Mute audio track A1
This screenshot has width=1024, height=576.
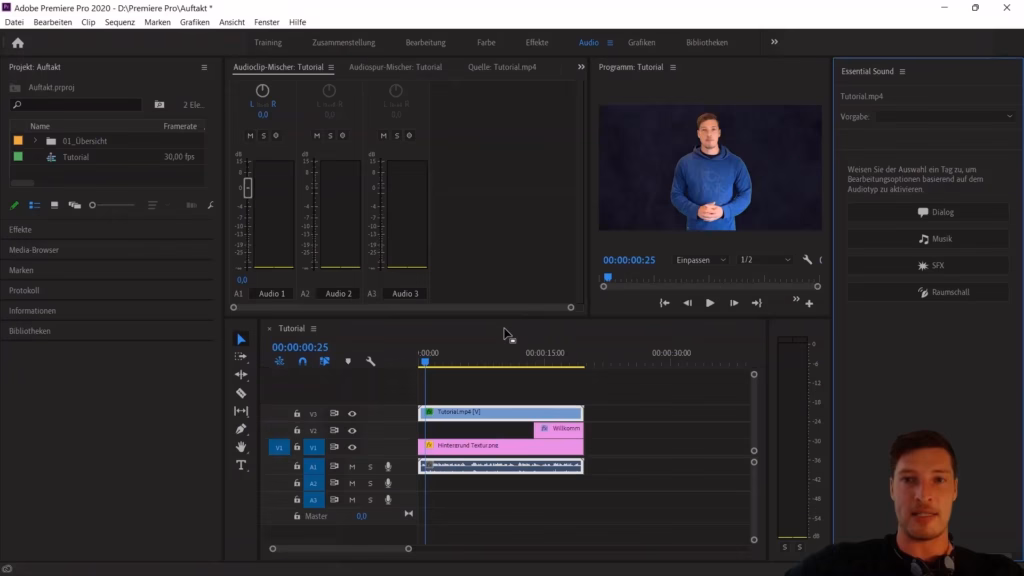[353, 466]
